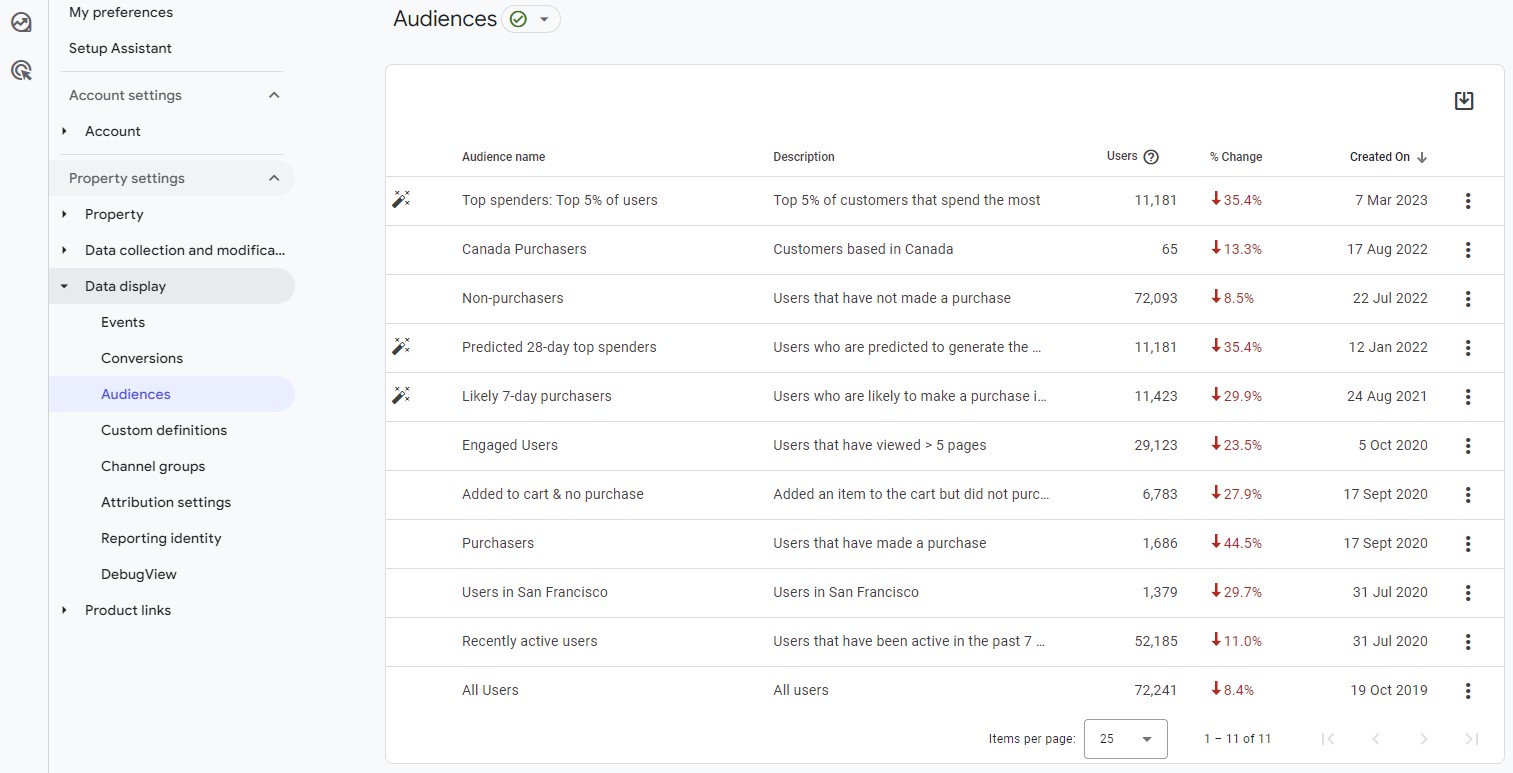Open more options for Non-purchasers row
1513x773 pixels.
(1468, 299)
